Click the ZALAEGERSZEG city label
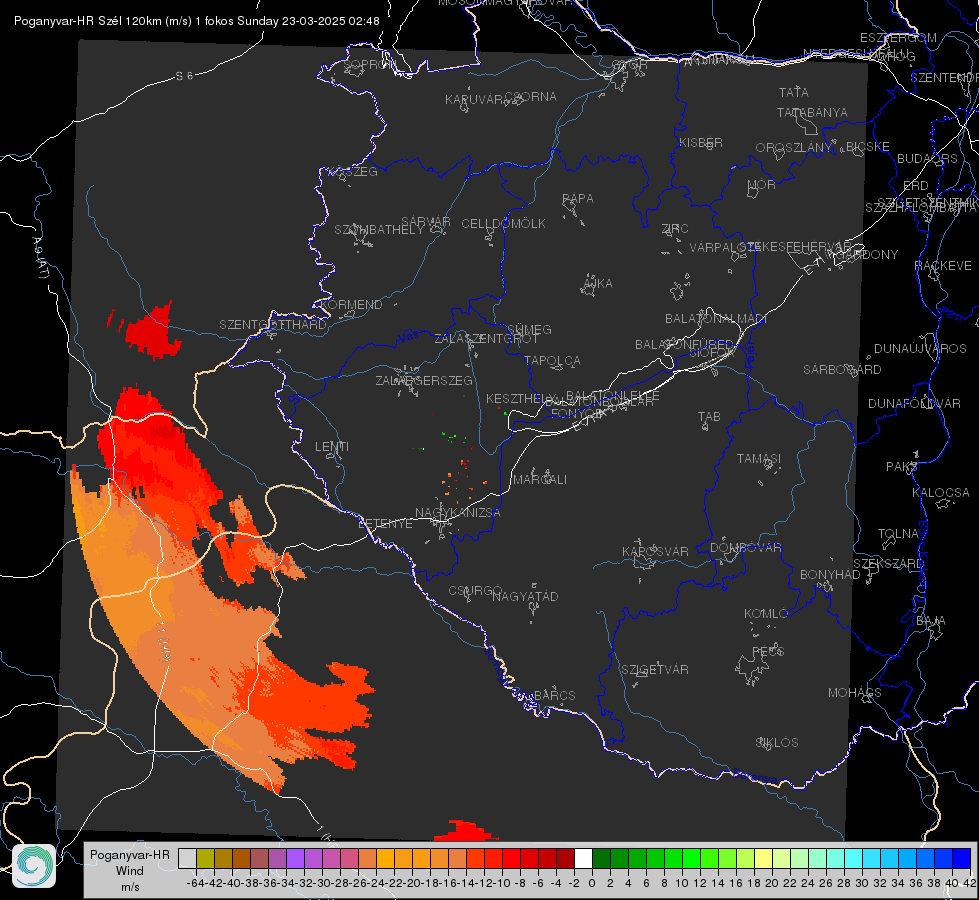This screenshot has height=900, width=979. [424, 380]
